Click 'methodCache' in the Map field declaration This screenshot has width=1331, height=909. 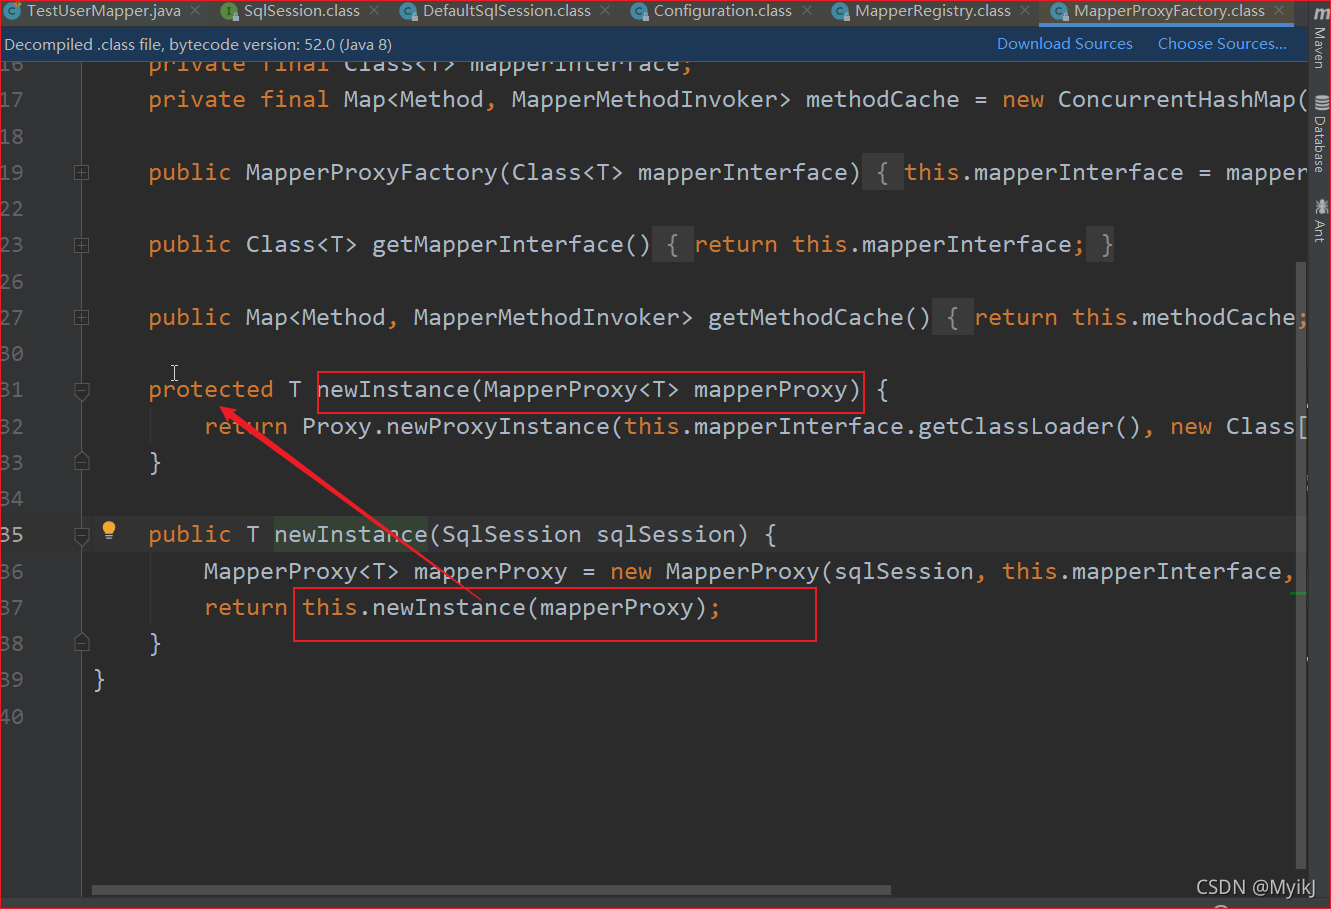click(x=882, y=100)
